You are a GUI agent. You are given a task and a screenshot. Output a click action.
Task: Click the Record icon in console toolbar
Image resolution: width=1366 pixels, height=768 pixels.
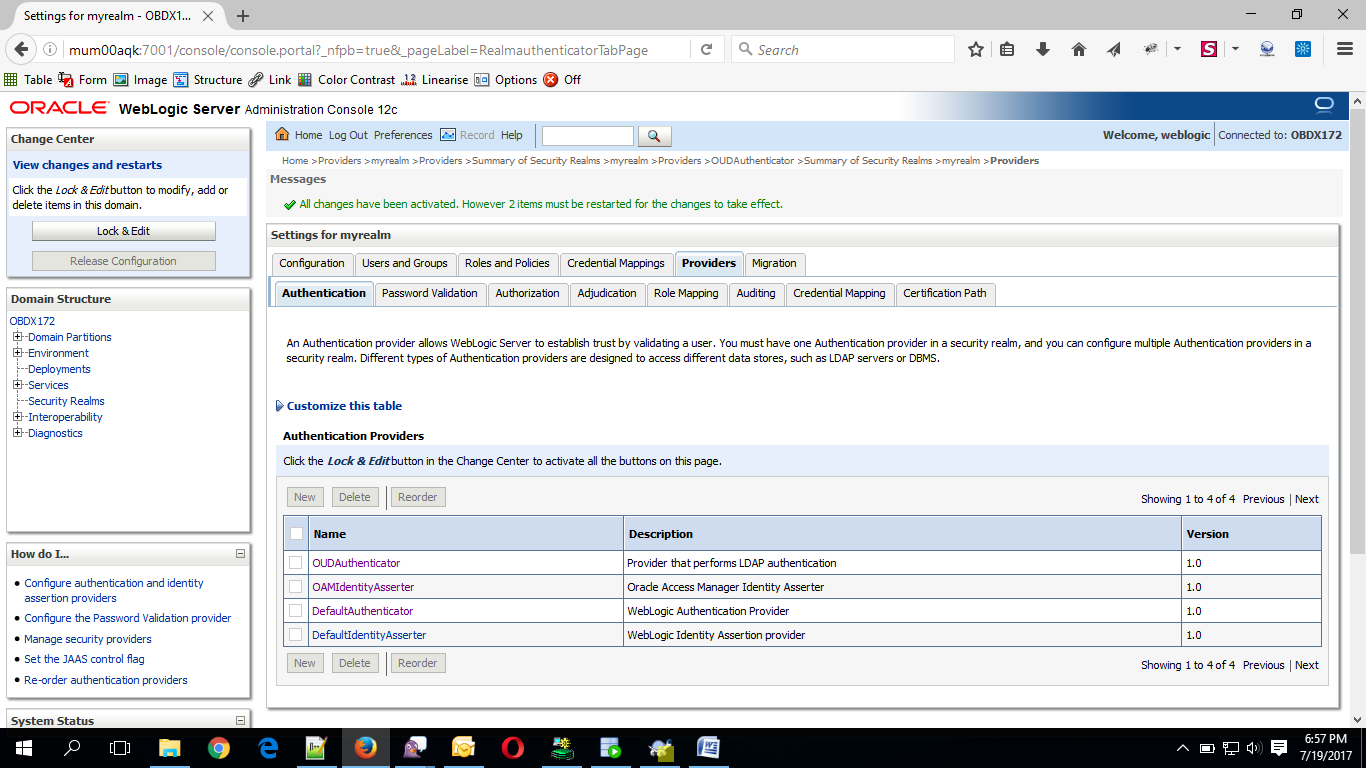click(x=448, y=135)
